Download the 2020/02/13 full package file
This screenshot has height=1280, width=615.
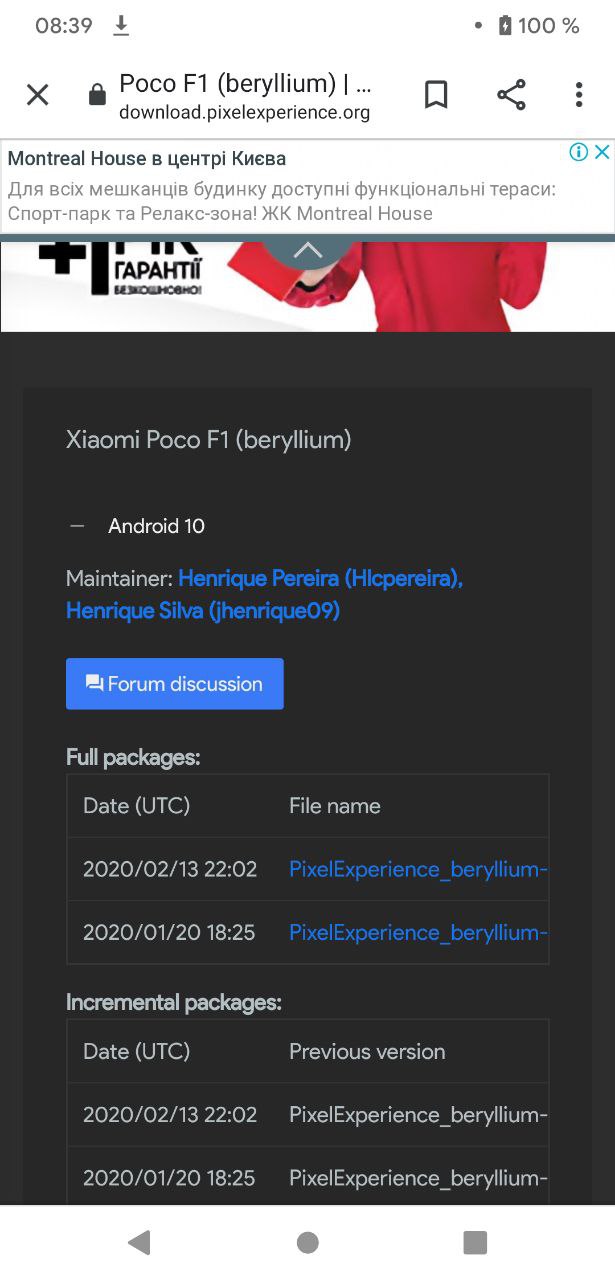click(x=418, y=869)
